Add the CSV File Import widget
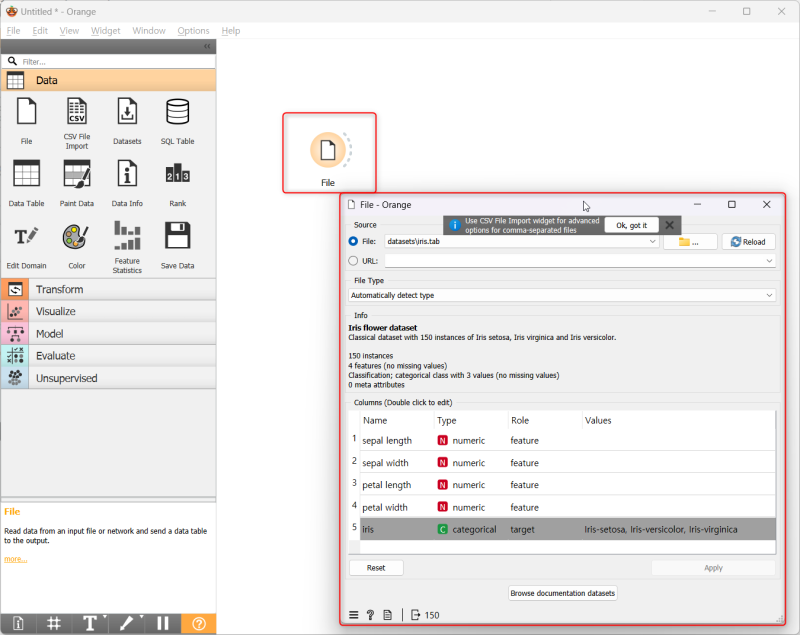Screen dimensions: 800x635 pos(77,123)
